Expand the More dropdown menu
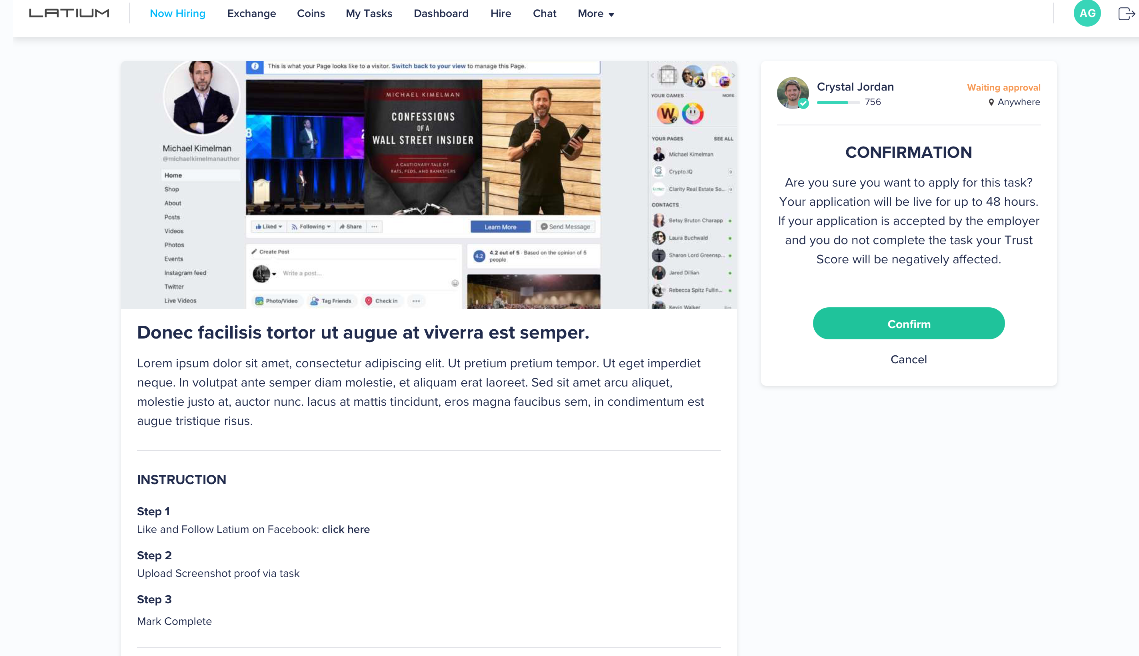Image resolution: width=1139 pixels, height=656 pixels. [596, 13]
